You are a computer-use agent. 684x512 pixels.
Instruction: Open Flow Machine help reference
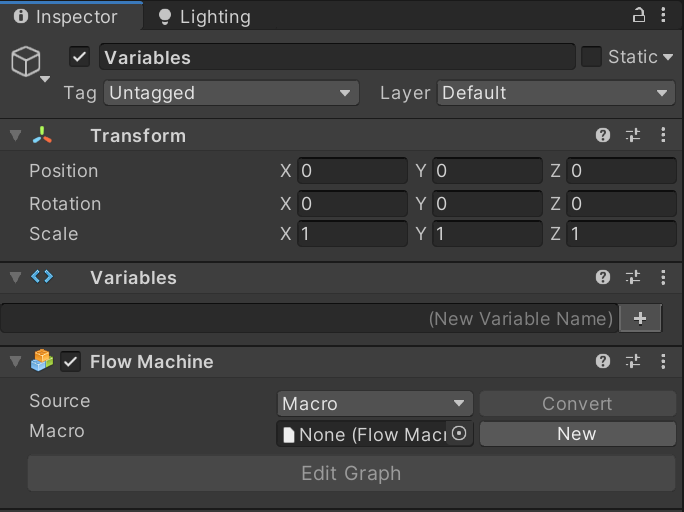pyautogui.click(x=603, y=362)
